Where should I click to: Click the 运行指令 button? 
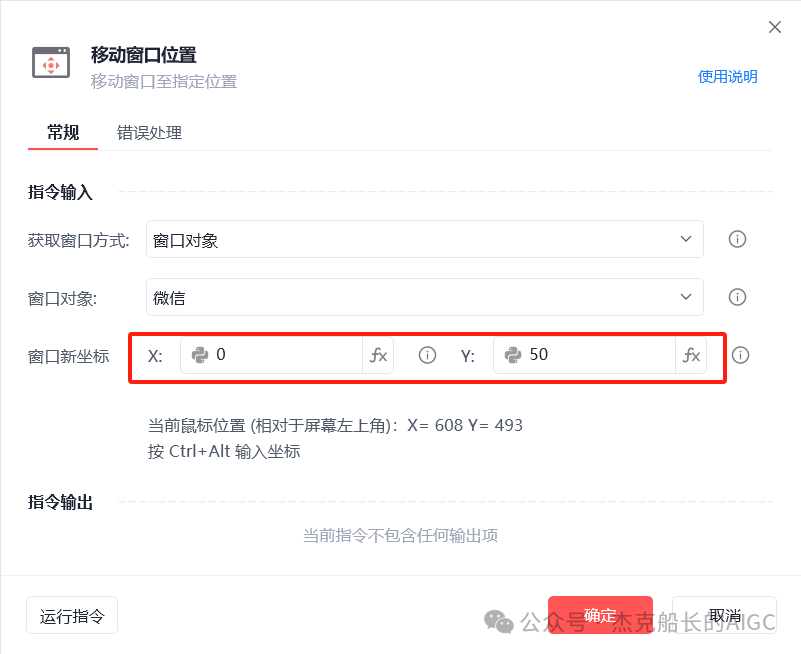(71, 615)
